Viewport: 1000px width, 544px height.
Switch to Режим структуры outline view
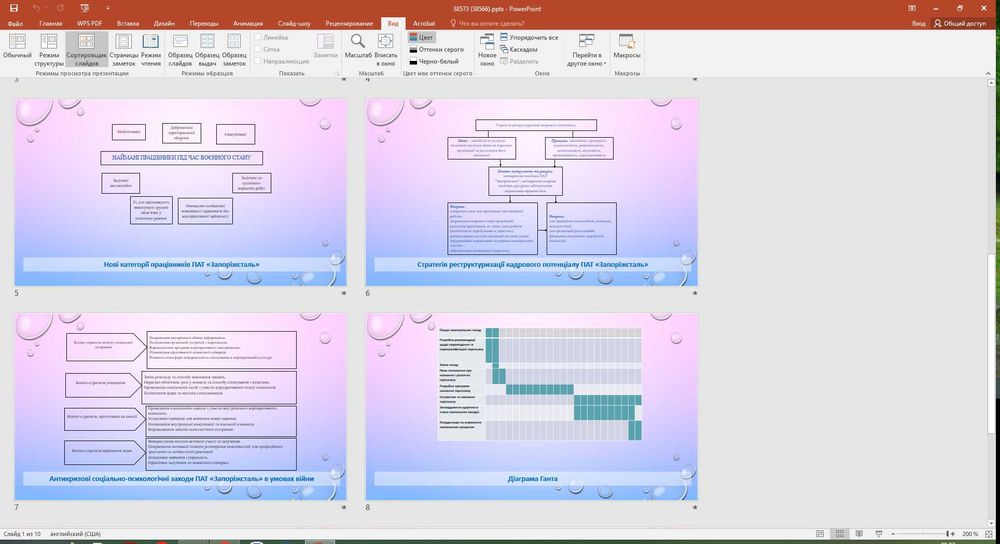pos(49,49)
